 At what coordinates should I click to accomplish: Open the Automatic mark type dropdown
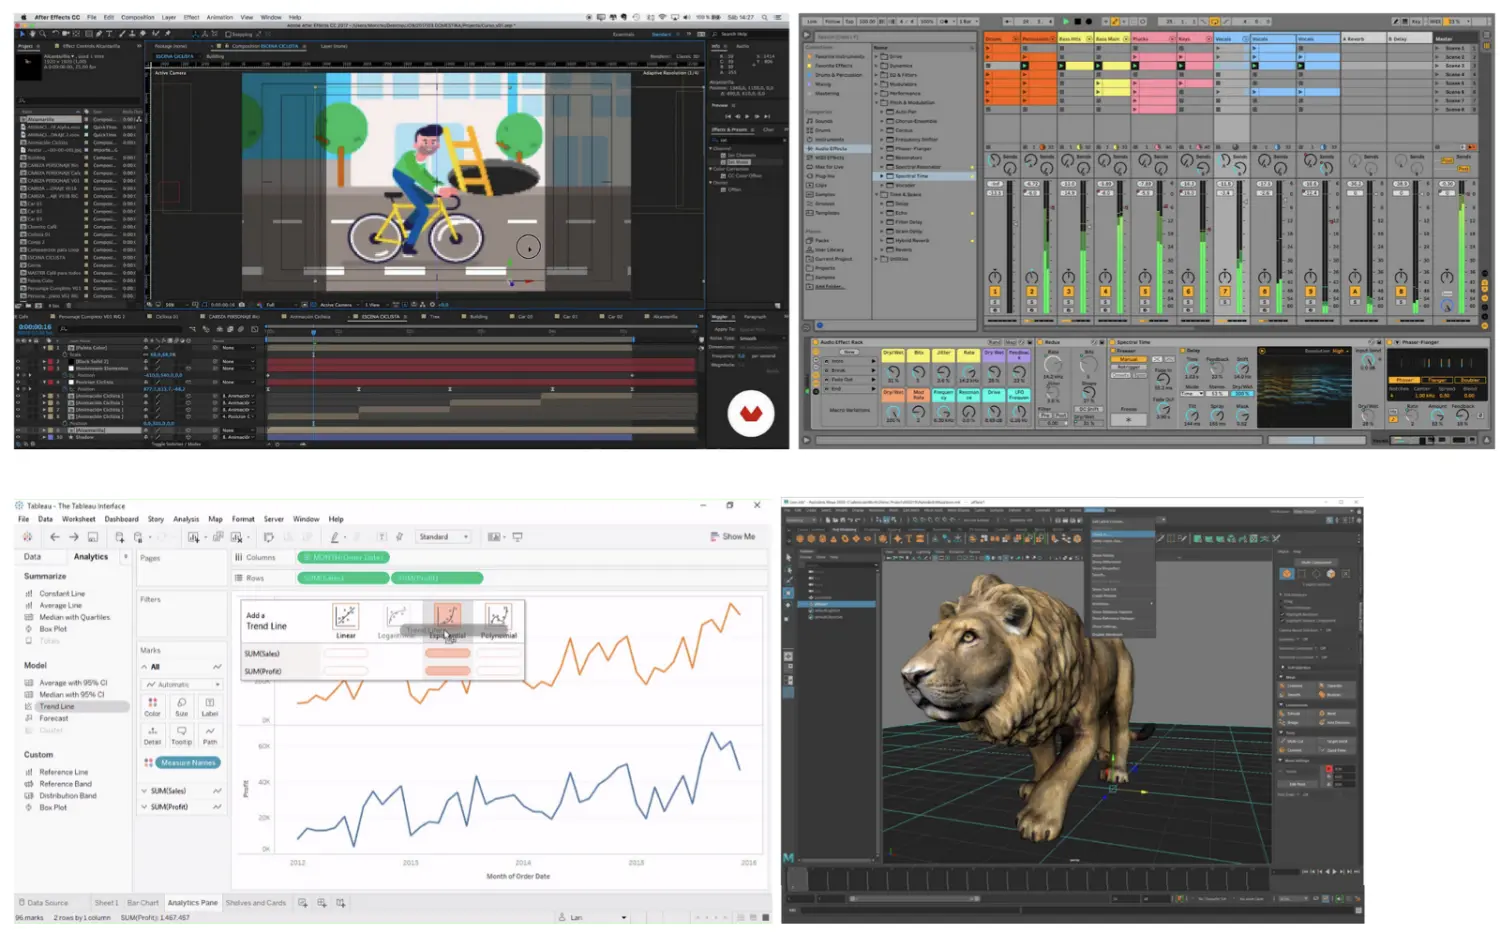pyautogui.click(x=182, y=685)
